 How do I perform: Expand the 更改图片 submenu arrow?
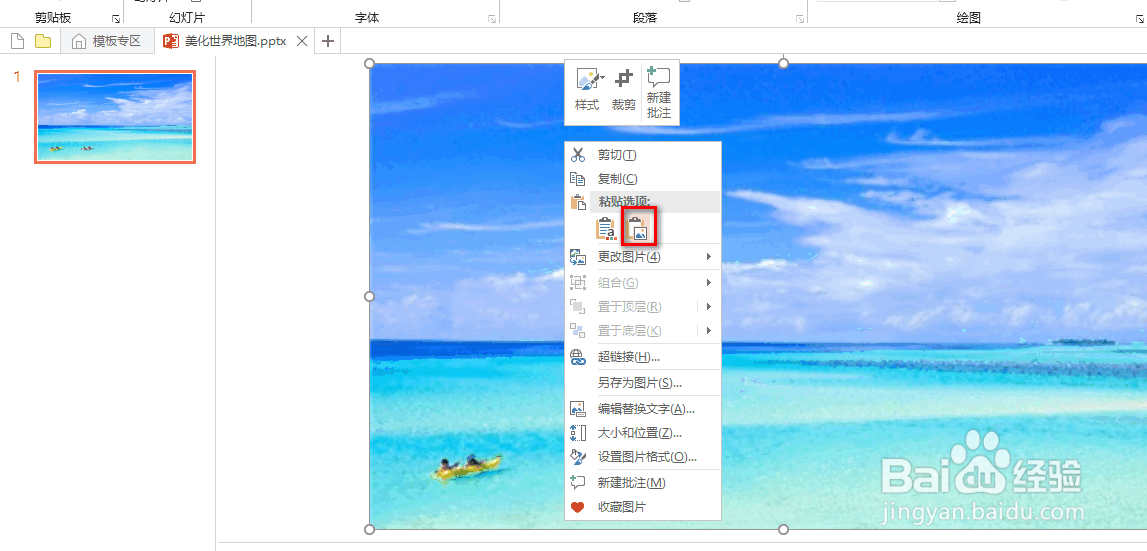(708, 257)
